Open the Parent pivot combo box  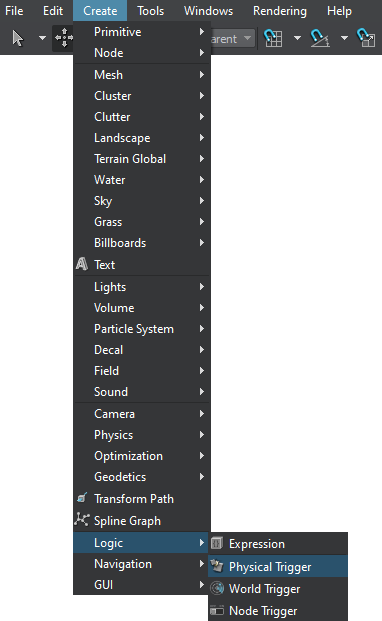pyautogui.click(x=232, y=39)
